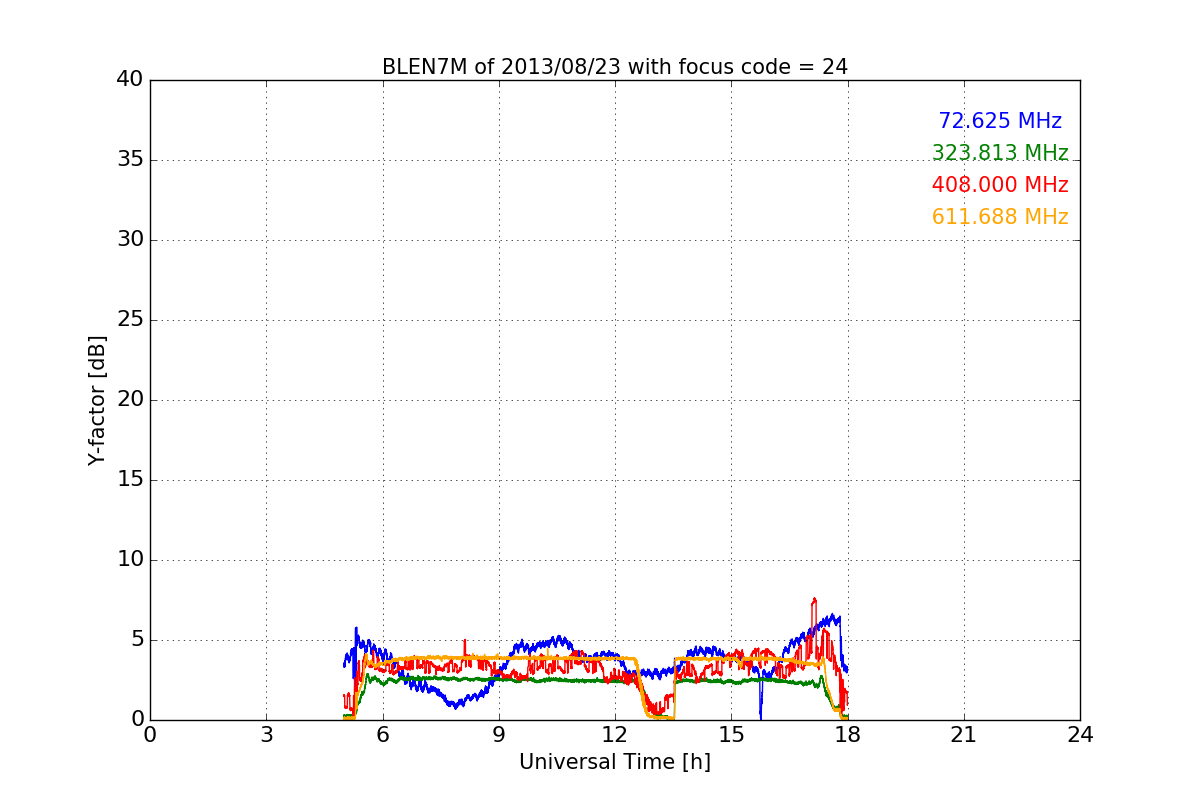Click the y-axis tick label 35
Viewport: 1200px width, 800px height.
click(x=130, y=160)
